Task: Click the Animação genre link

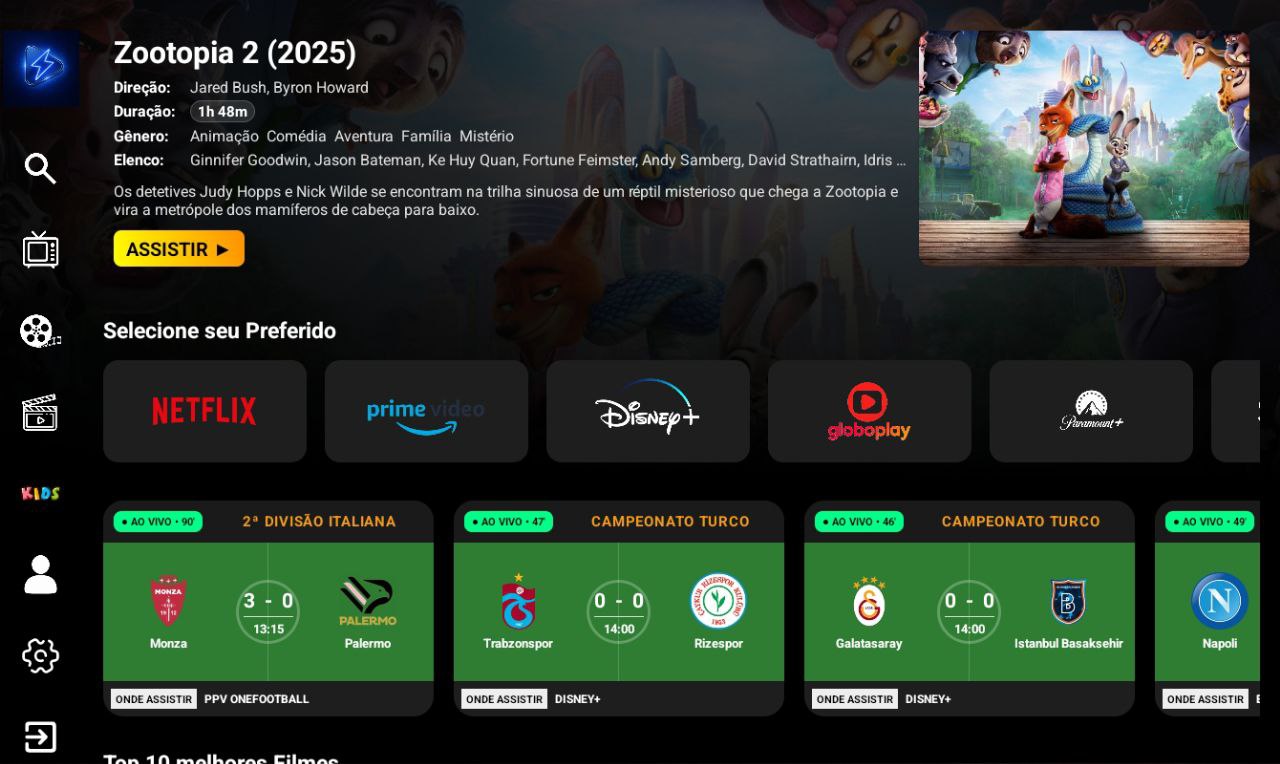Action: point(224,136)
